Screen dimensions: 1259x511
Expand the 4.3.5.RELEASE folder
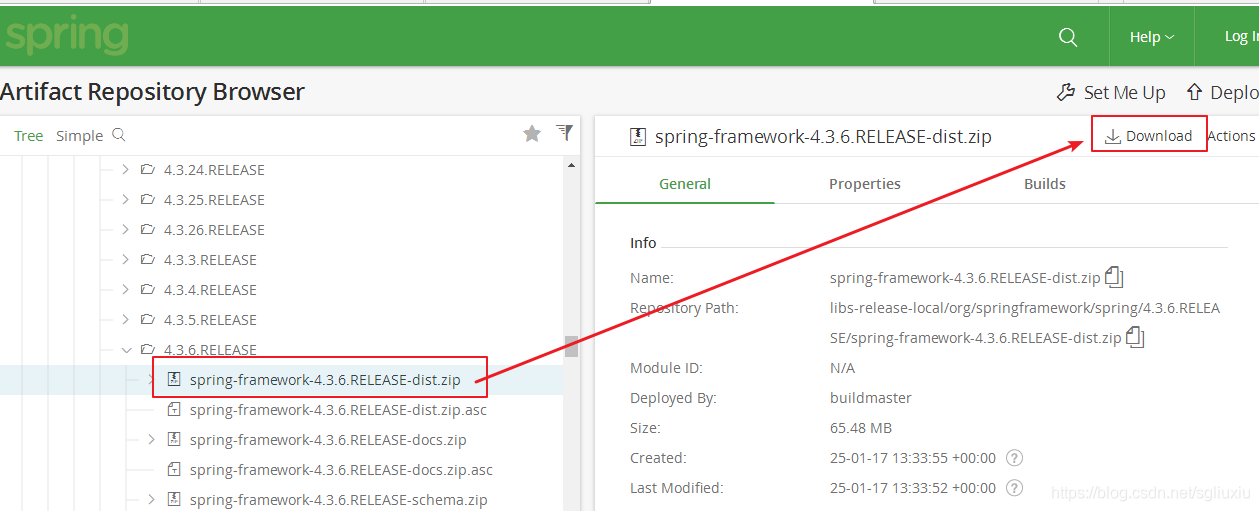(125, 320)
